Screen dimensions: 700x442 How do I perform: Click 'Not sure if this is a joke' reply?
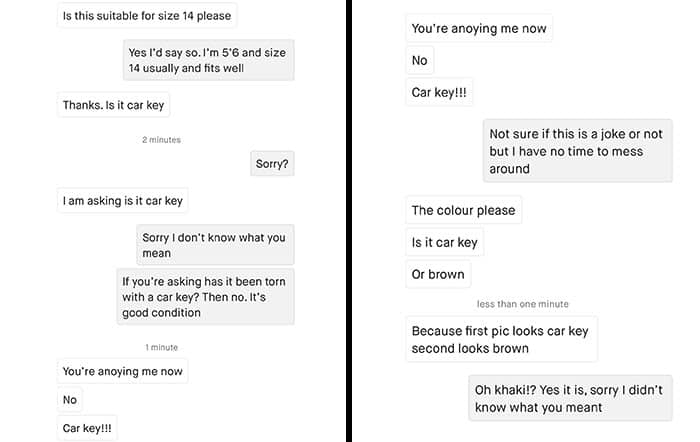point(578,151)
